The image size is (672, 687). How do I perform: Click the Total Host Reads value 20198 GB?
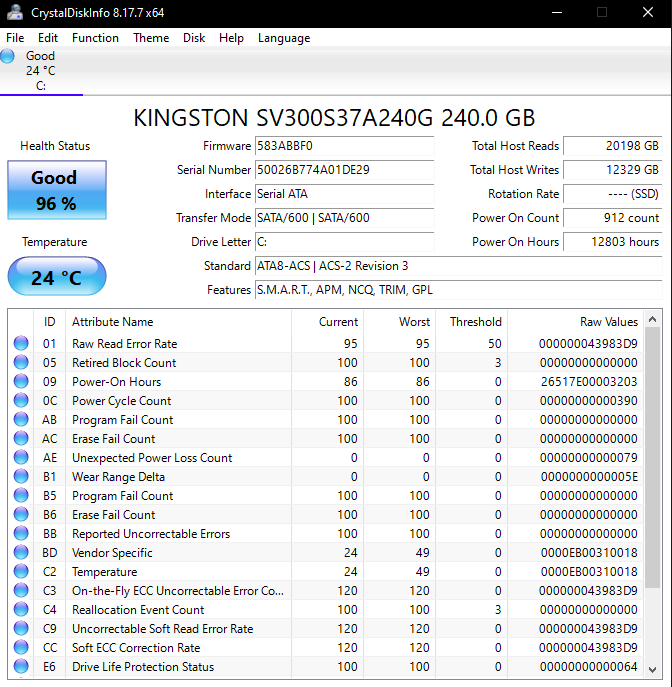[612, 146]
